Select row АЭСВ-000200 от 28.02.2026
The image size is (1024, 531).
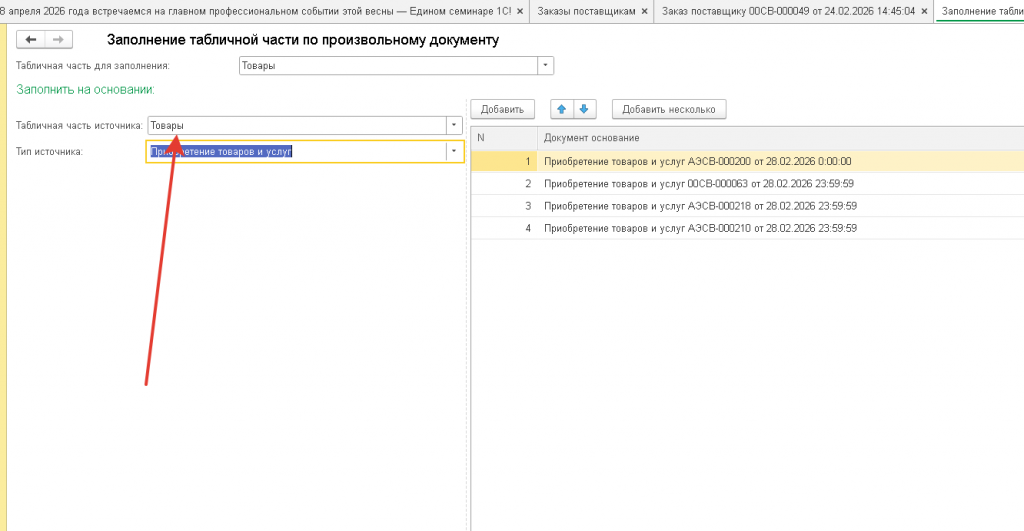[x=747, y=161]
